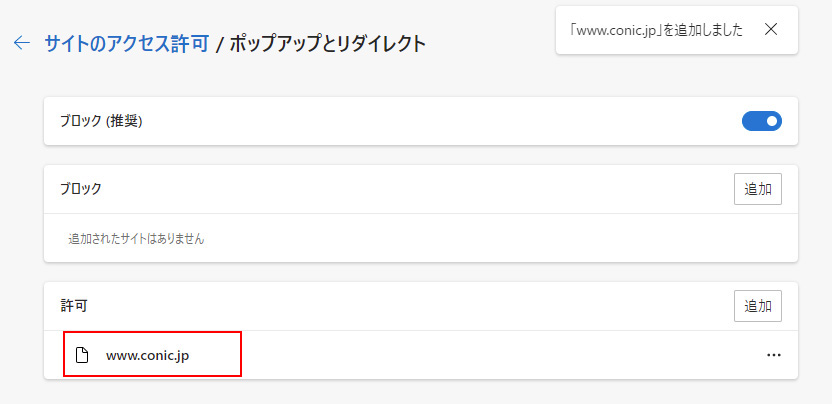Screen dimensions: 832x404
Task: Click the slash separator in the breadcrumb
Action: point(219,44)
